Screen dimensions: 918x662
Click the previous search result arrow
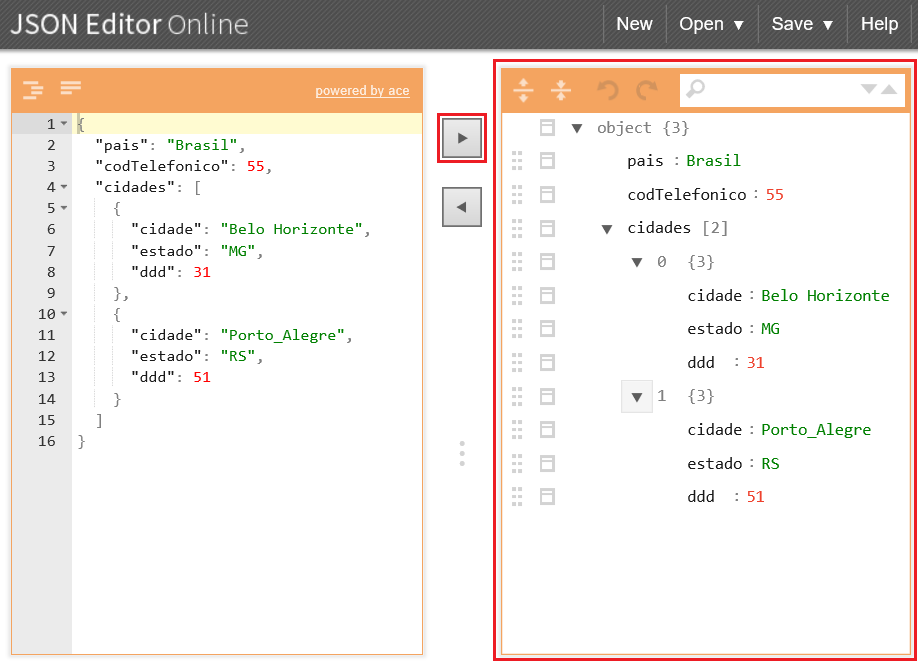click(x=888, y=89)
